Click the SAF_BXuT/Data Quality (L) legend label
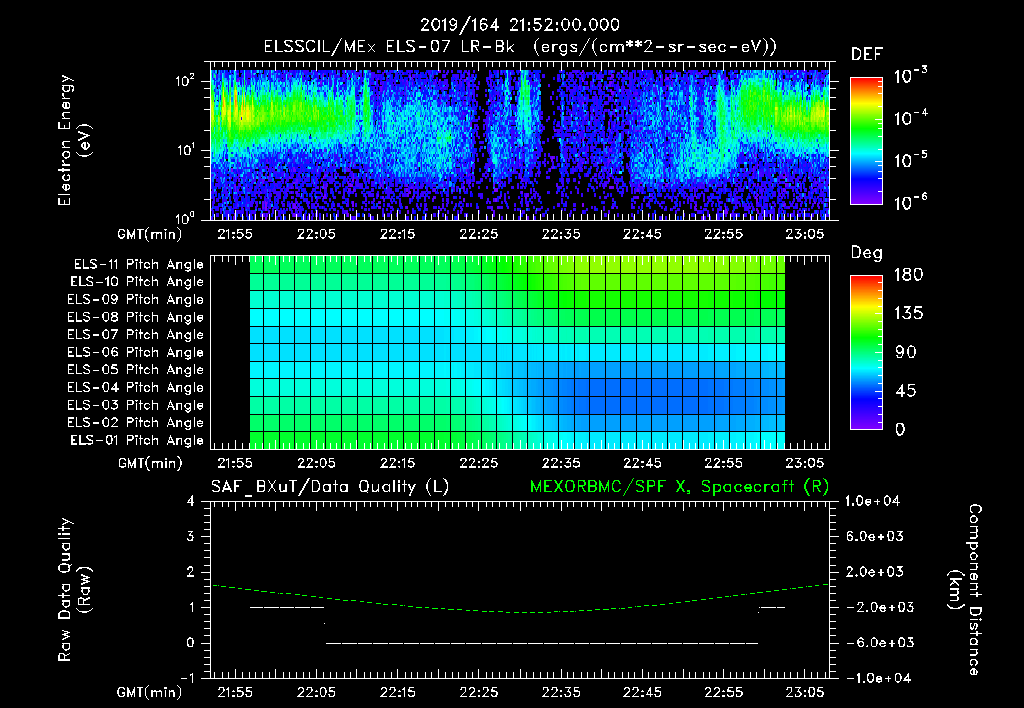 (330, 487)
